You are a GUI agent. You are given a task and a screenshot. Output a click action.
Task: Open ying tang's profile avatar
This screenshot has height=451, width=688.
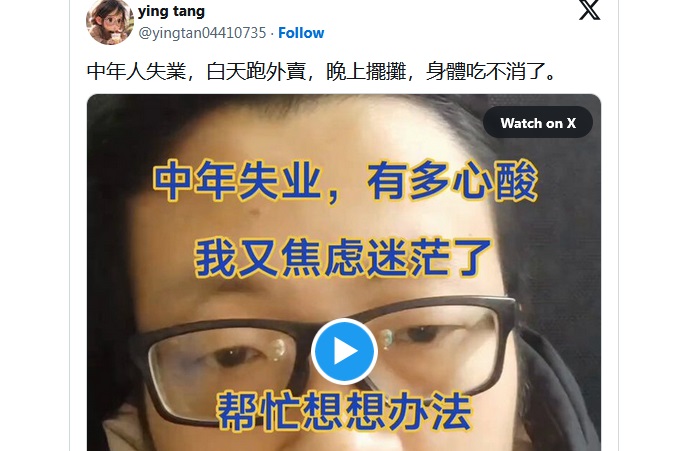point(110,22)
